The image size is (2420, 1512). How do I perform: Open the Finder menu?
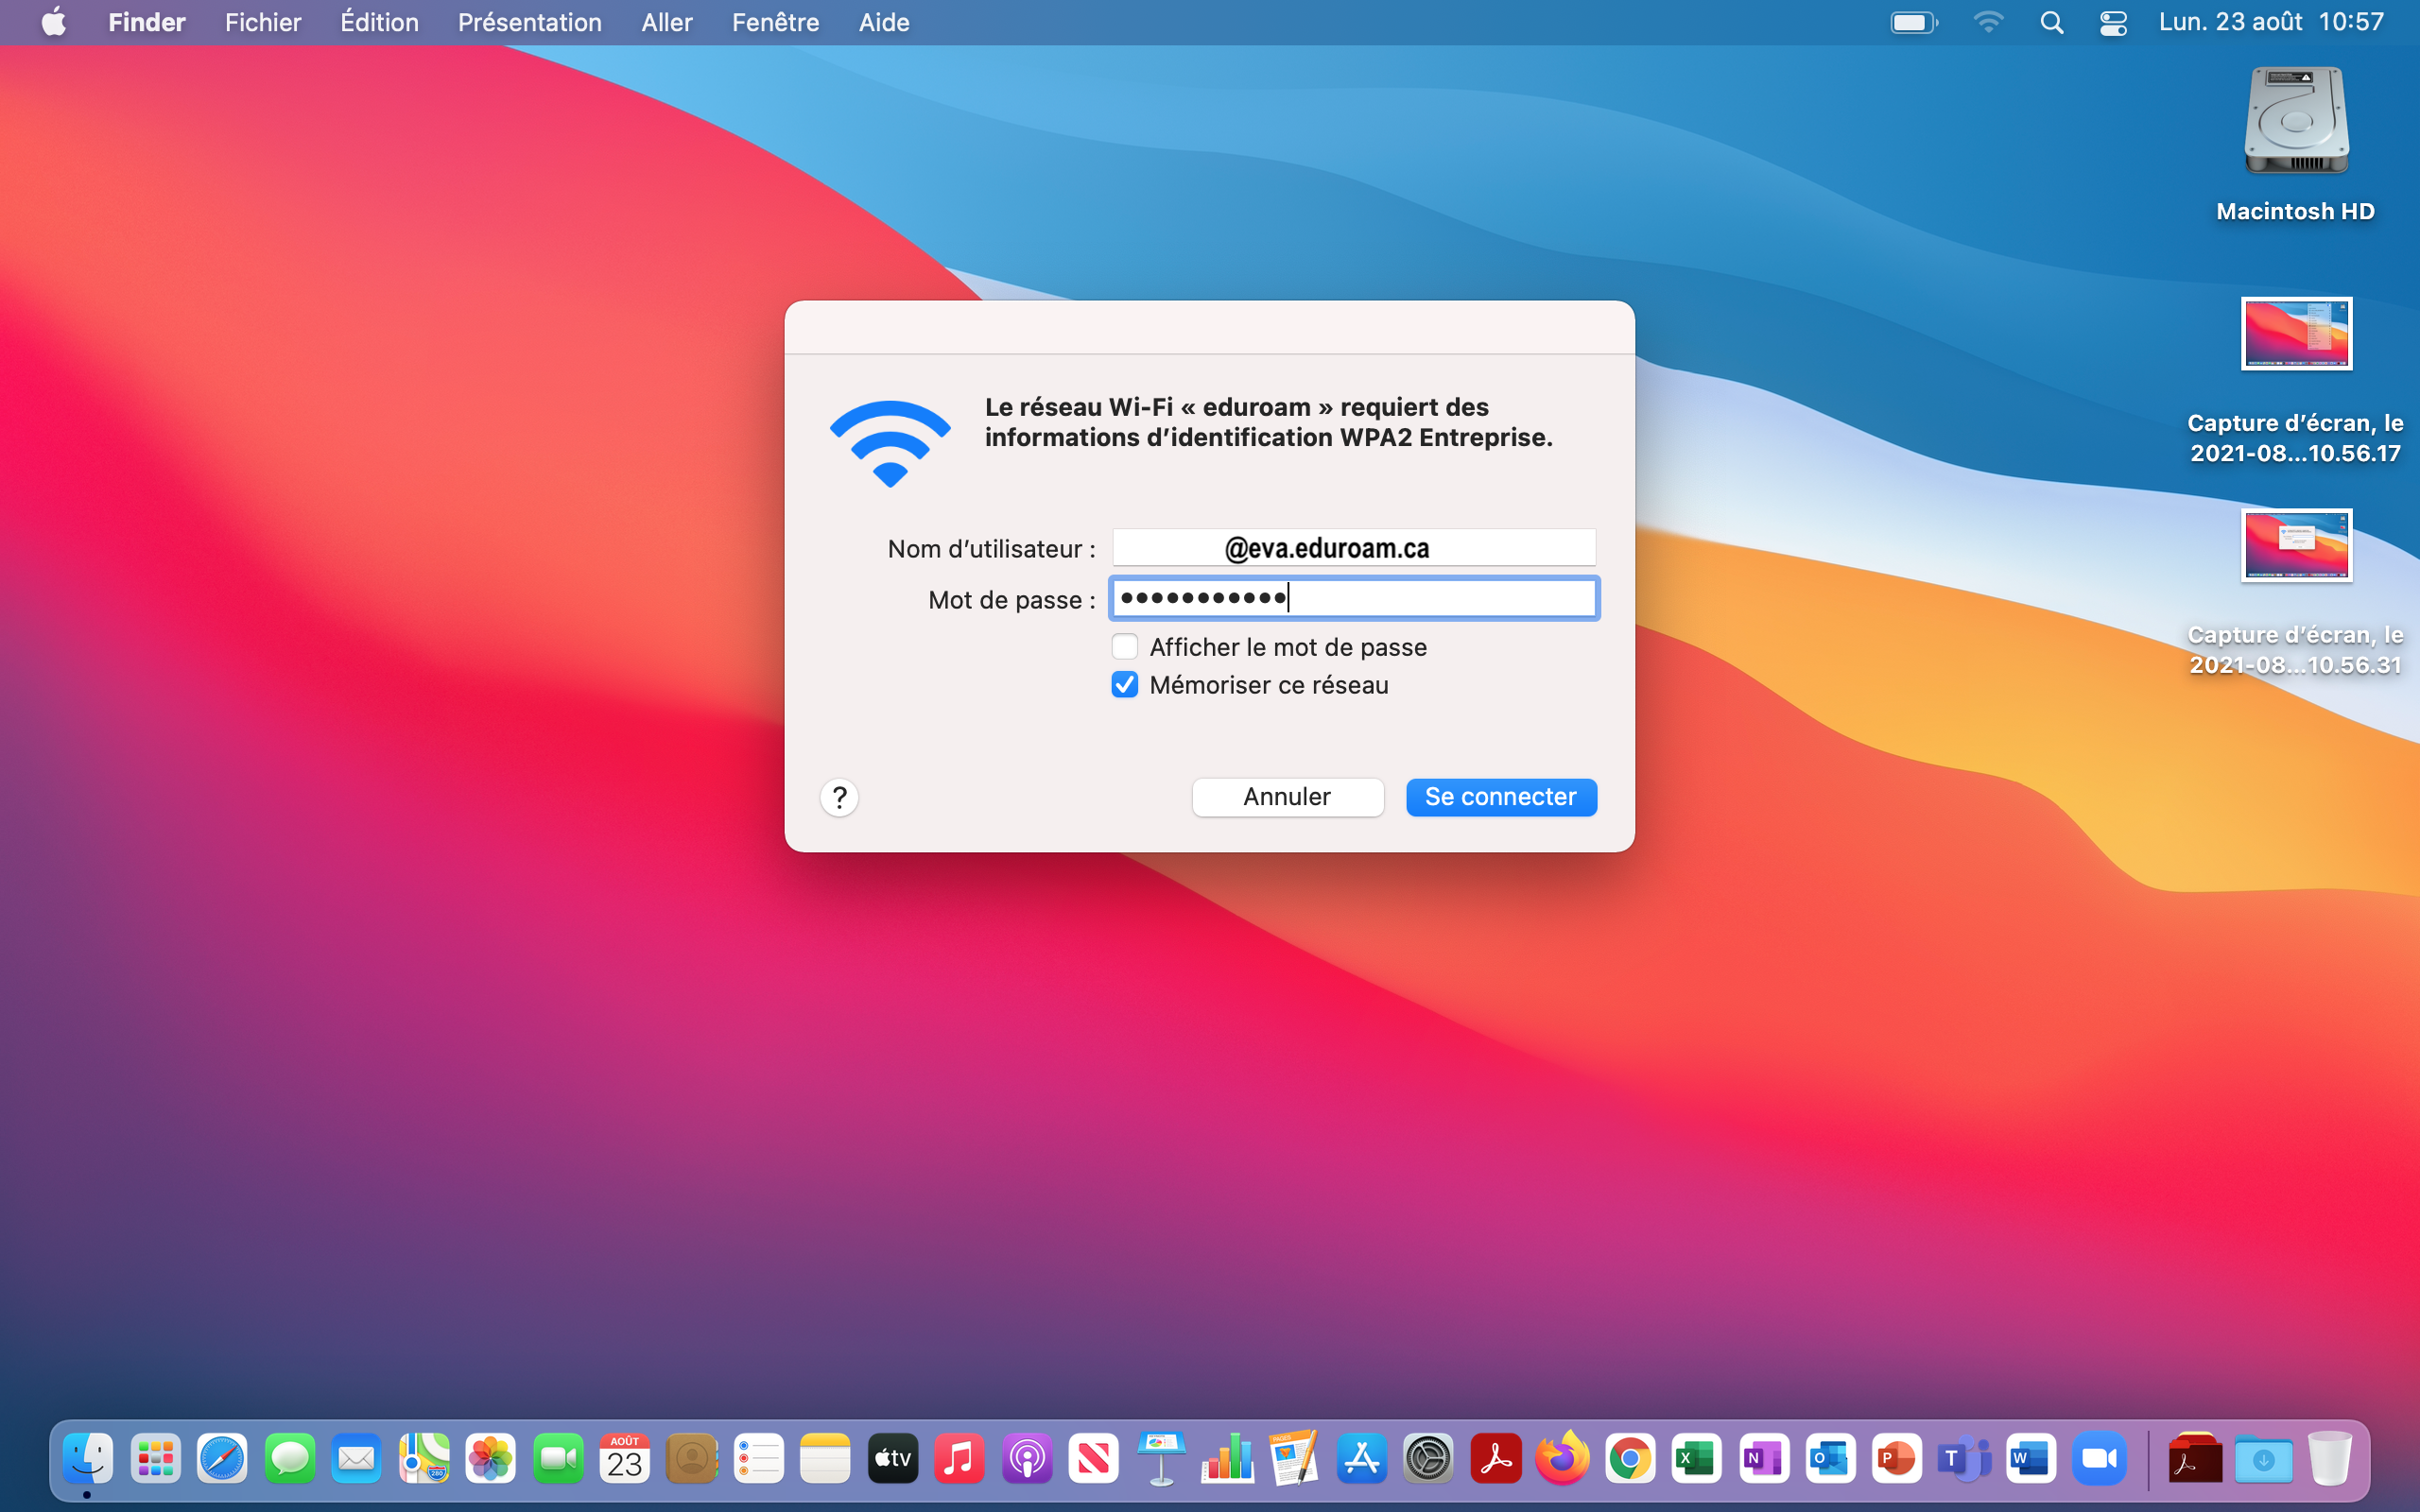click(147, 22)
